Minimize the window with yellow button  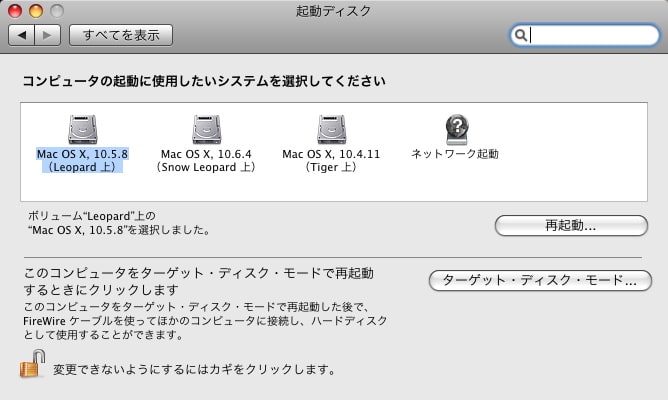click(36, 11)
